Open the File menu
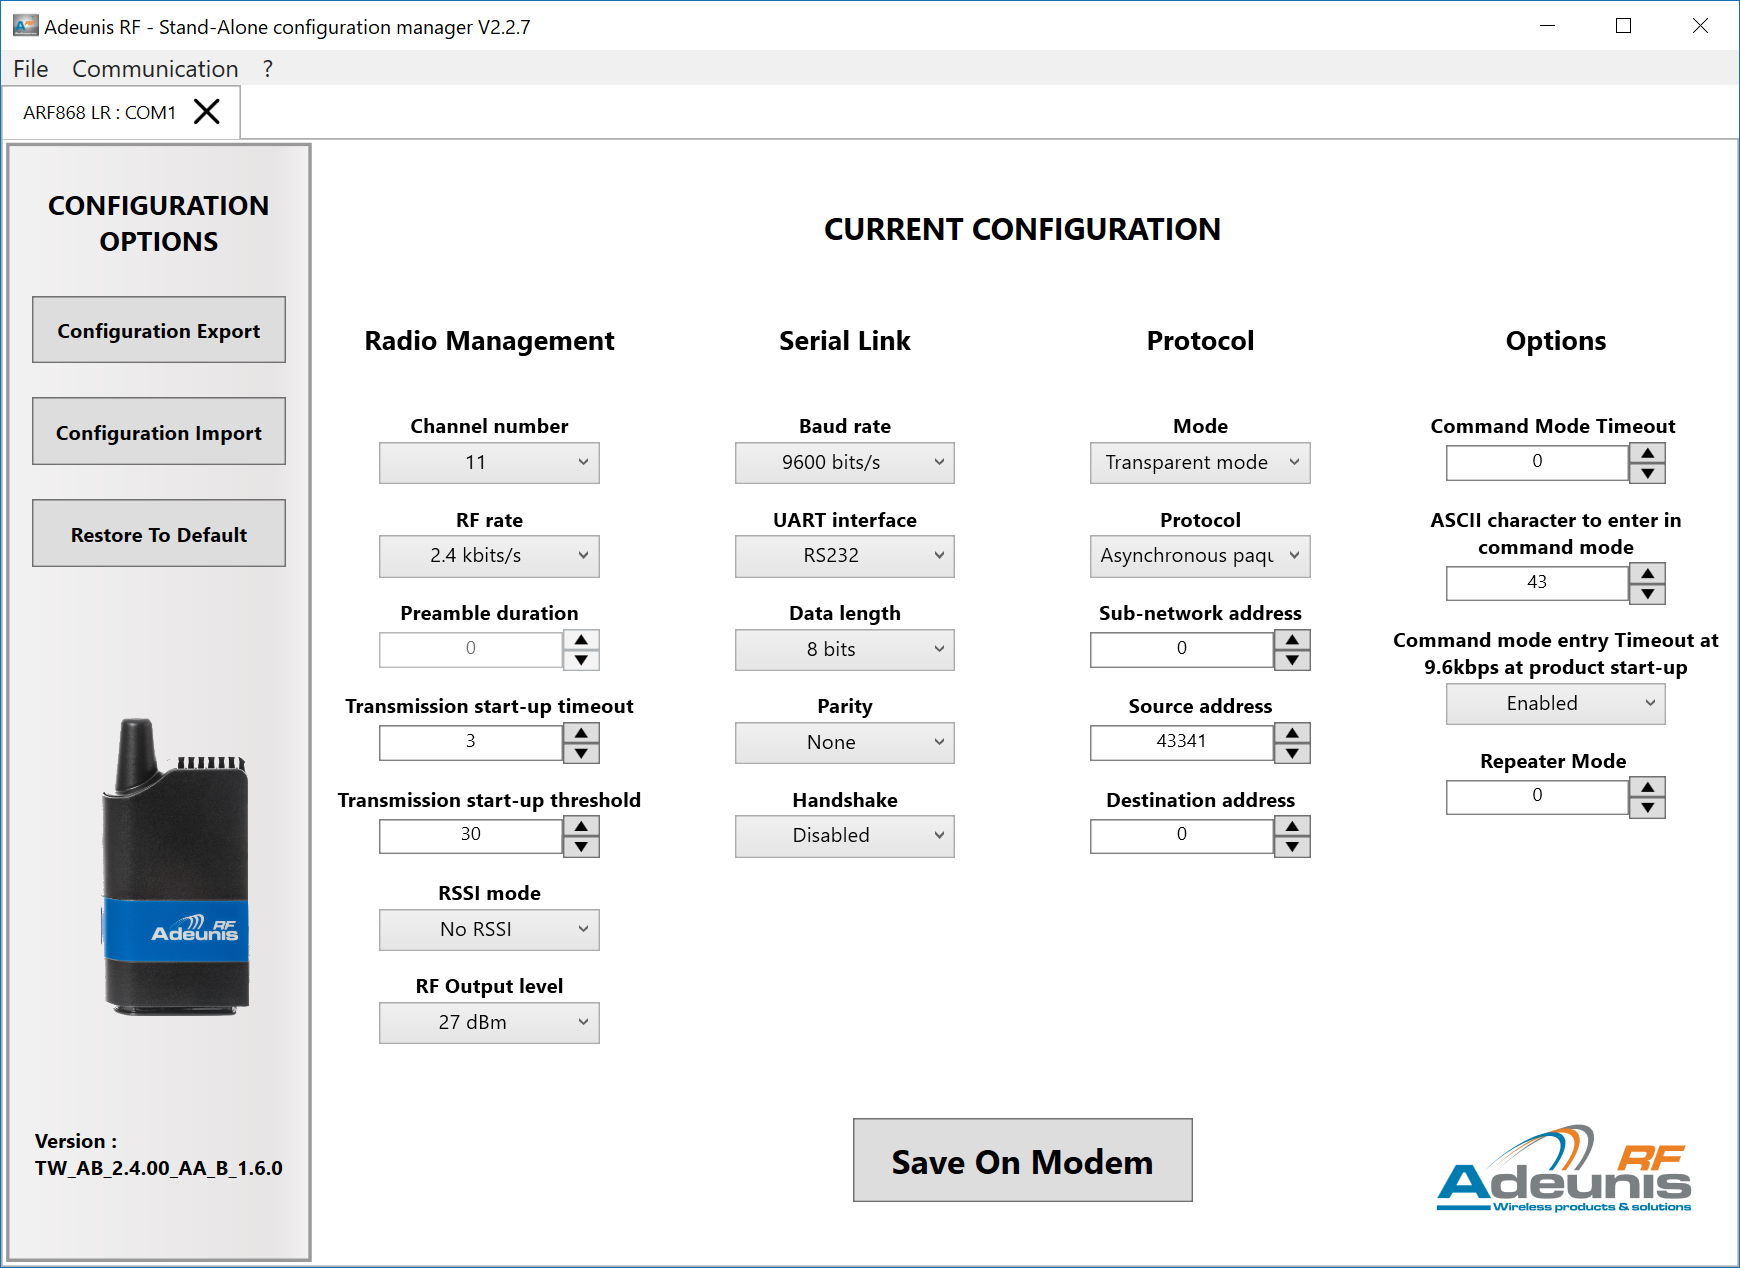The width and height of the screenshot is (1740, 1268). point(30,69)
